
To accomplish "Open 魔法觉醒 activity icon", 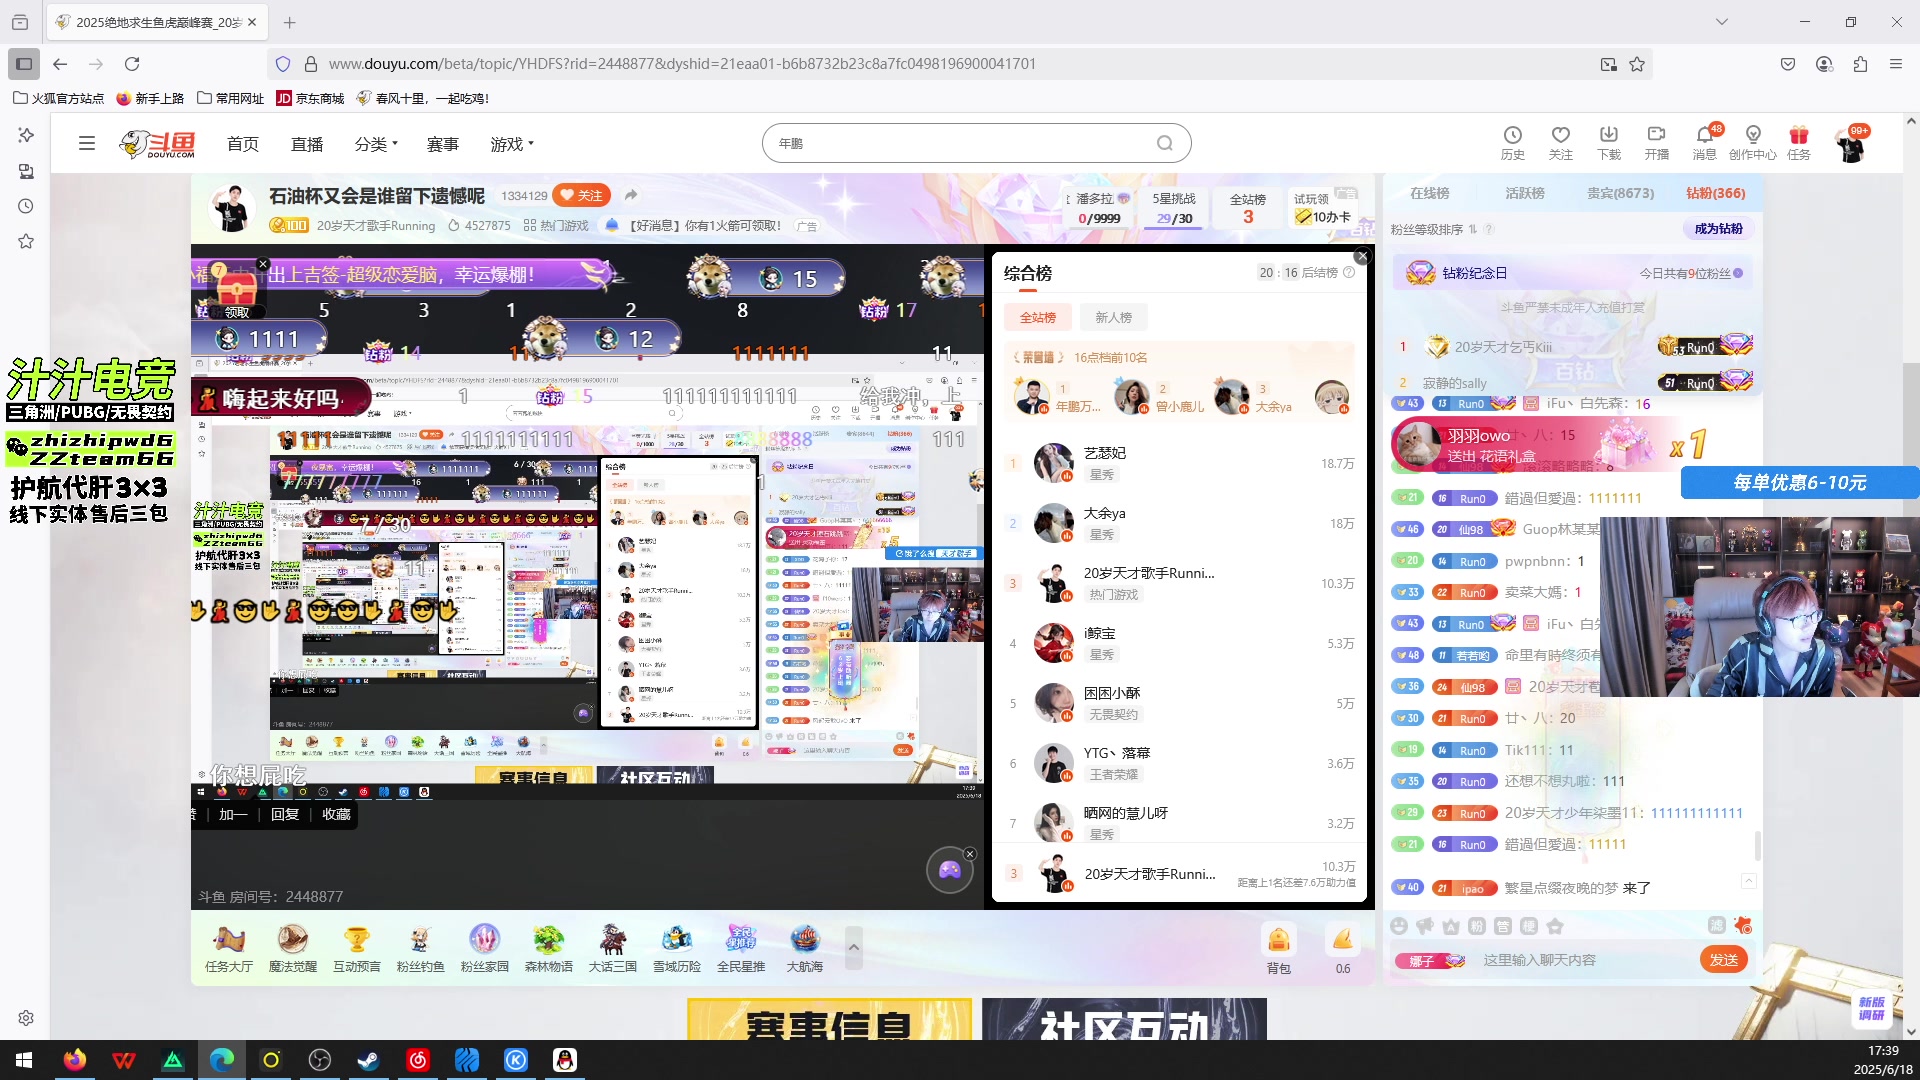I will 293,948.
